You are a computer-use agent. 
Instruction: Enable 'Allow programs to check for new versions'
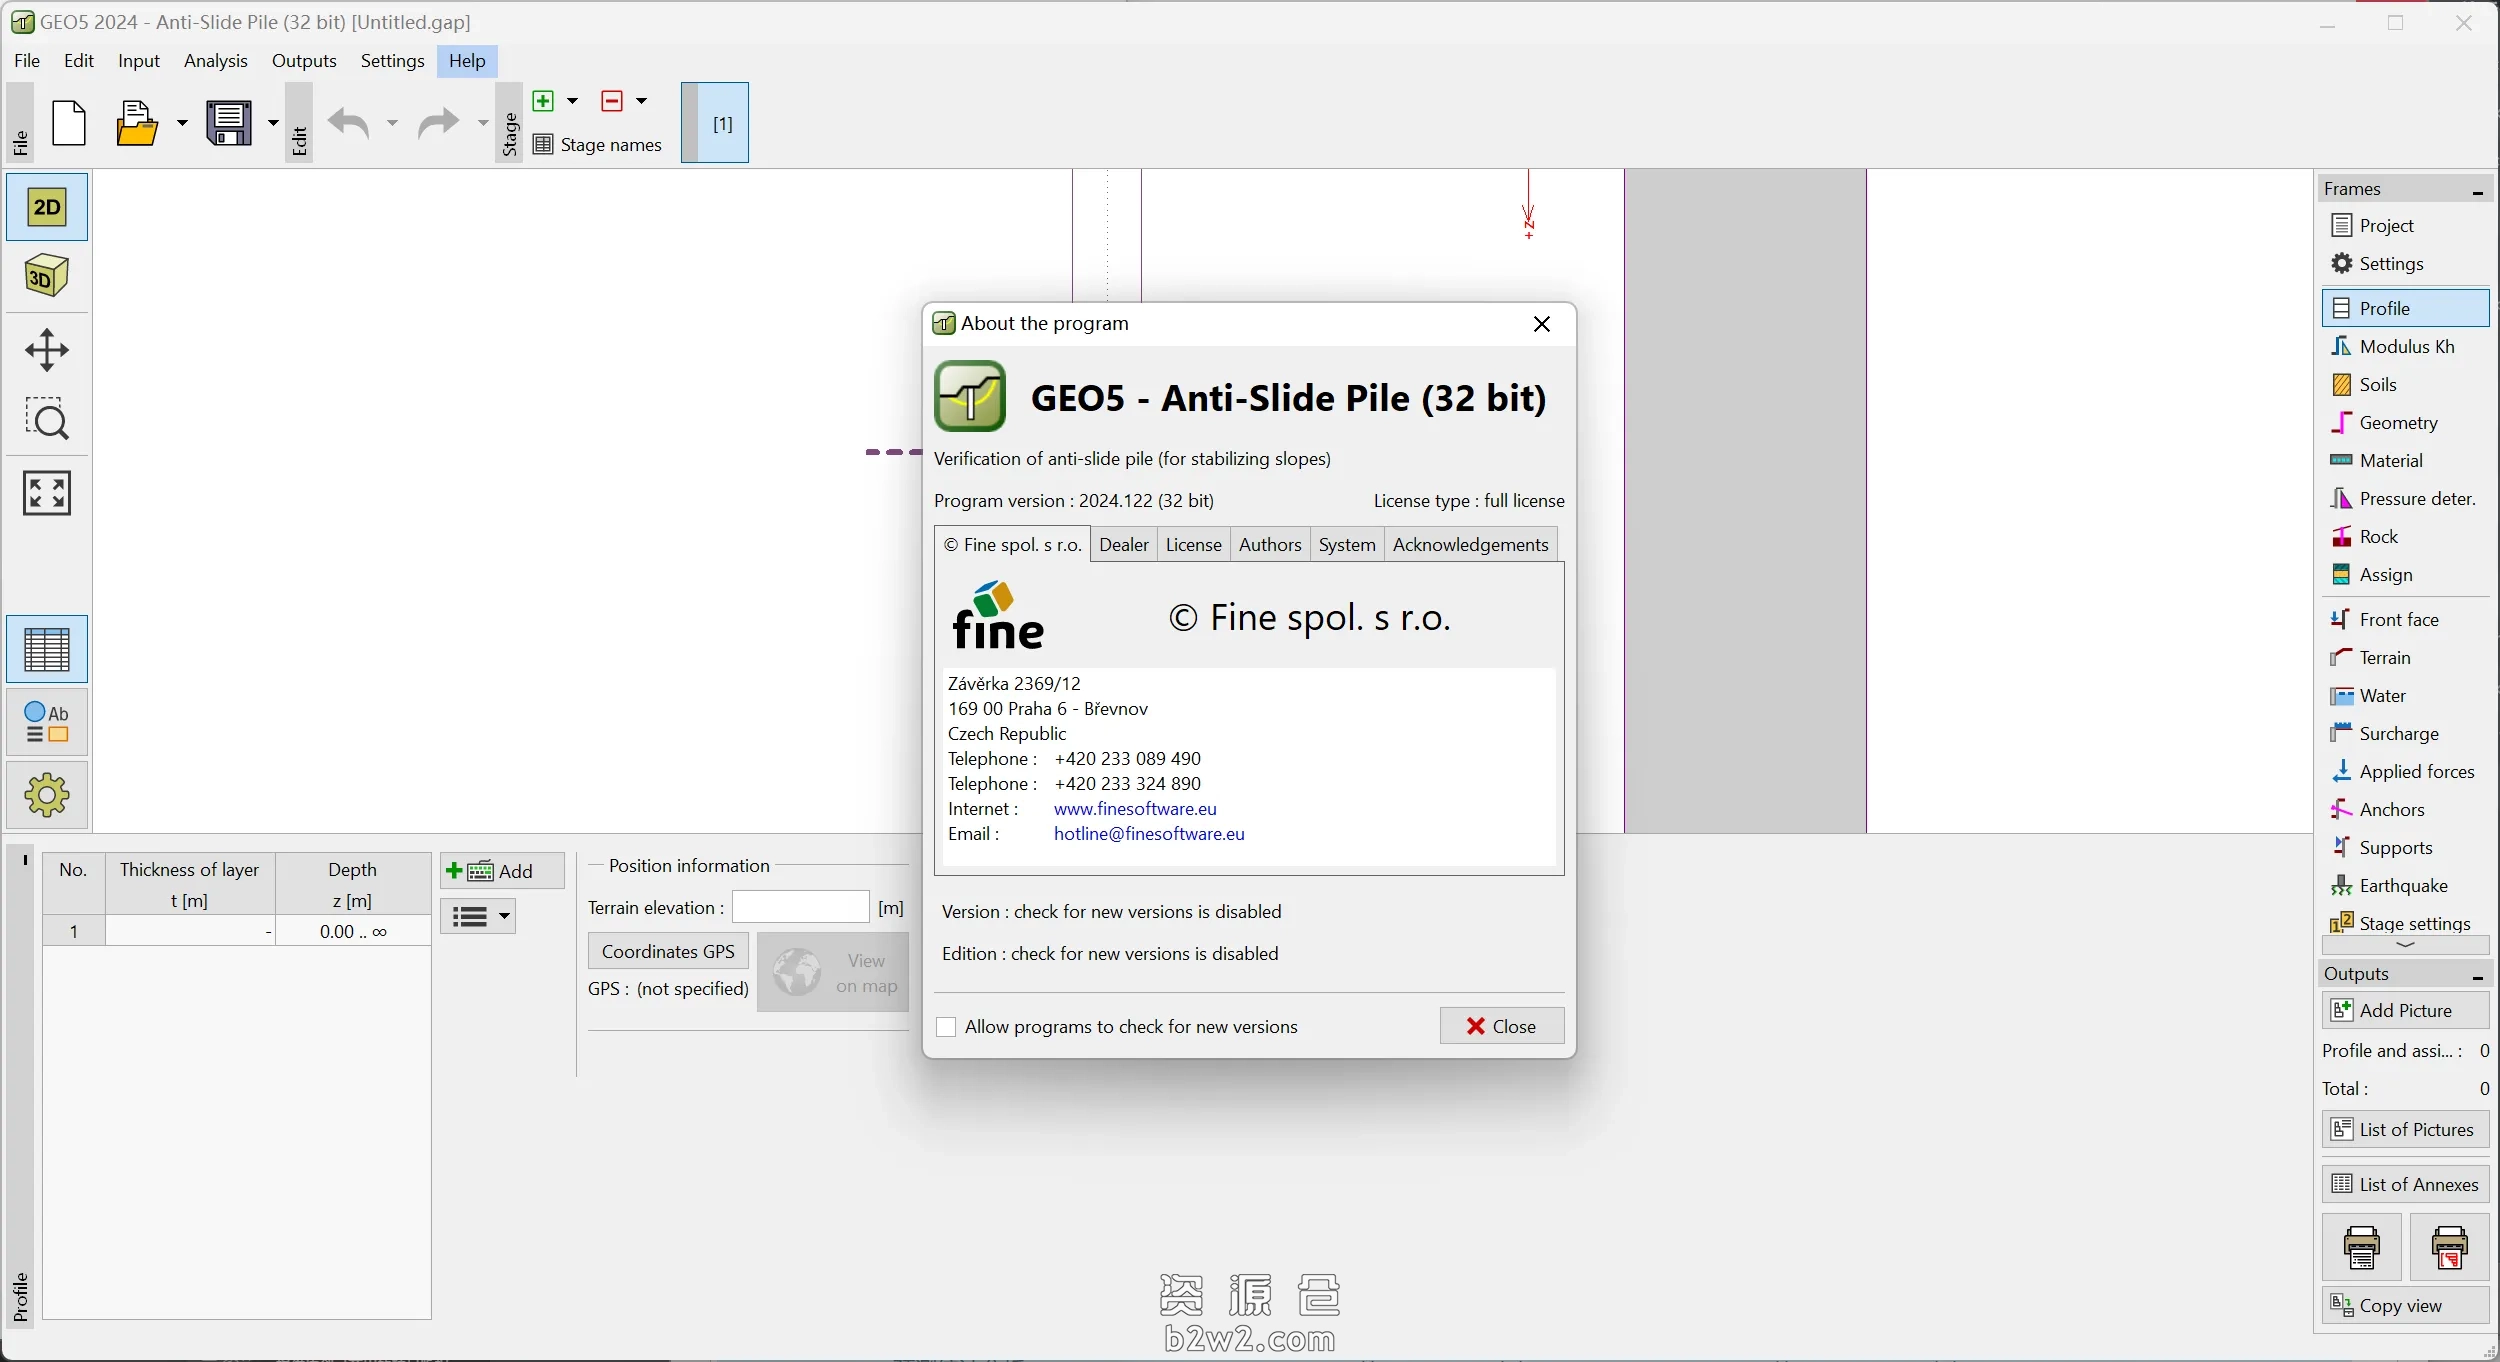click(x=946, y=1027)
